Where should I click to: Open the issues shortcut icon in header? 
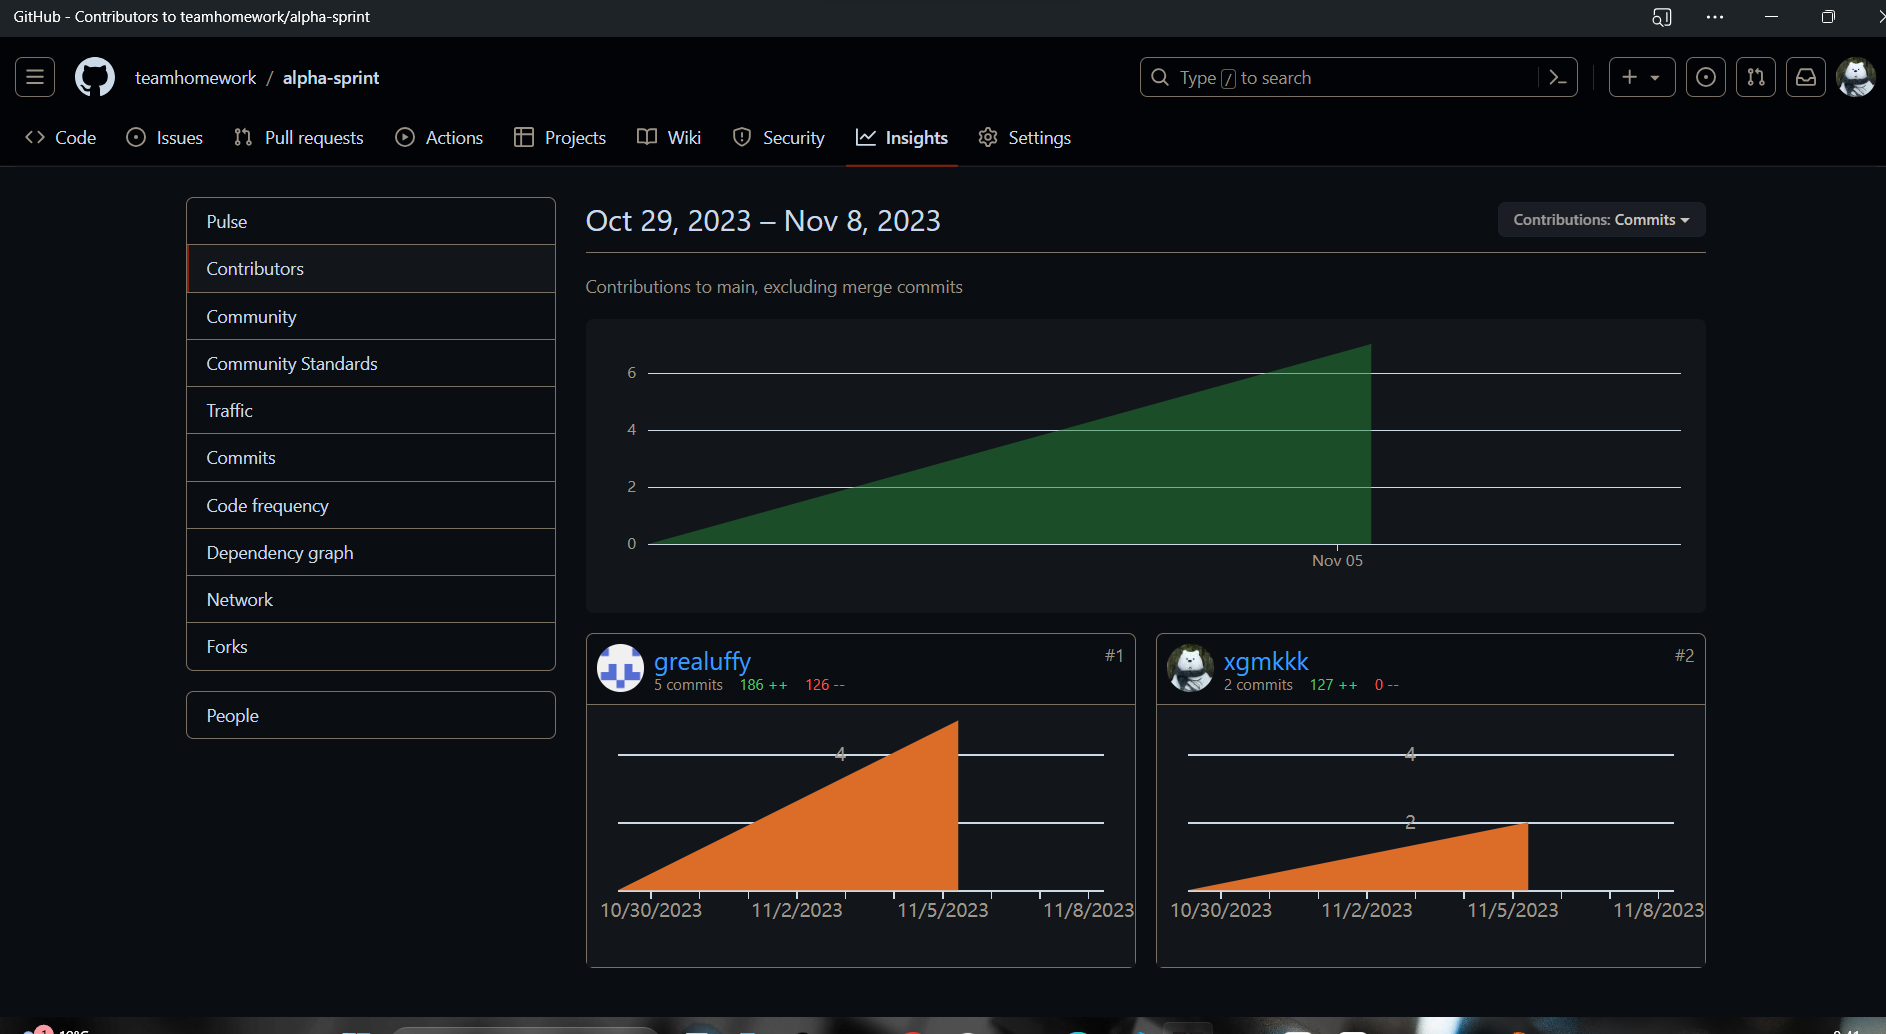coord(1706,77)
